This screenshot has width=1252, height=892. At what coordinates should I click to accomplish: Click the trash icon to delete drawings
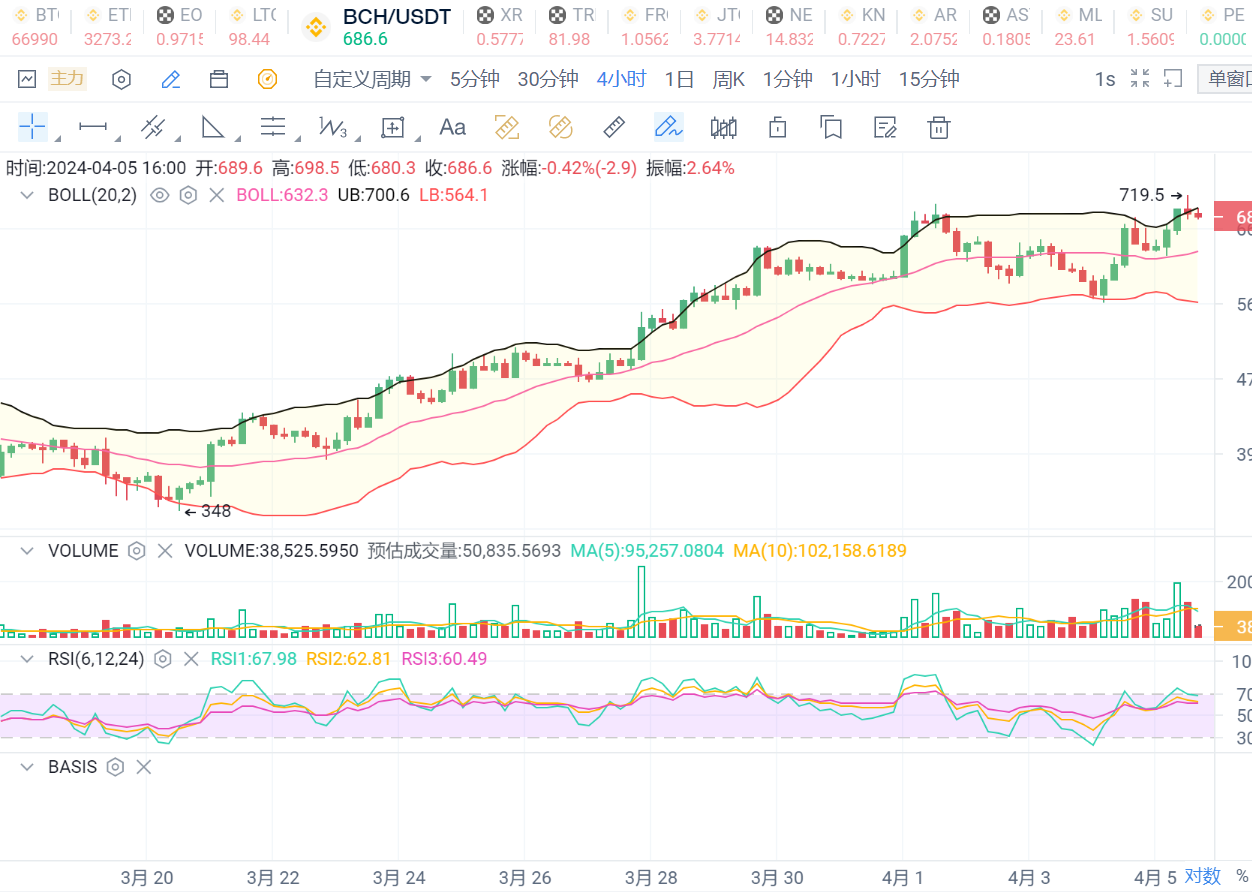(x=937, y=127)
